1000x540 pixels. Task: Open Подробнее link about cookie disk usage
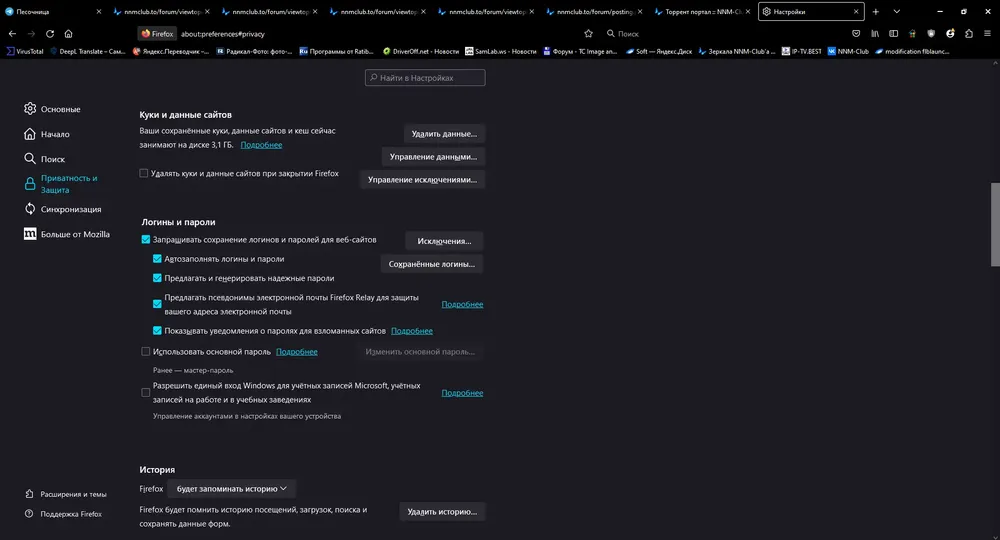click(x=261, y=145)
